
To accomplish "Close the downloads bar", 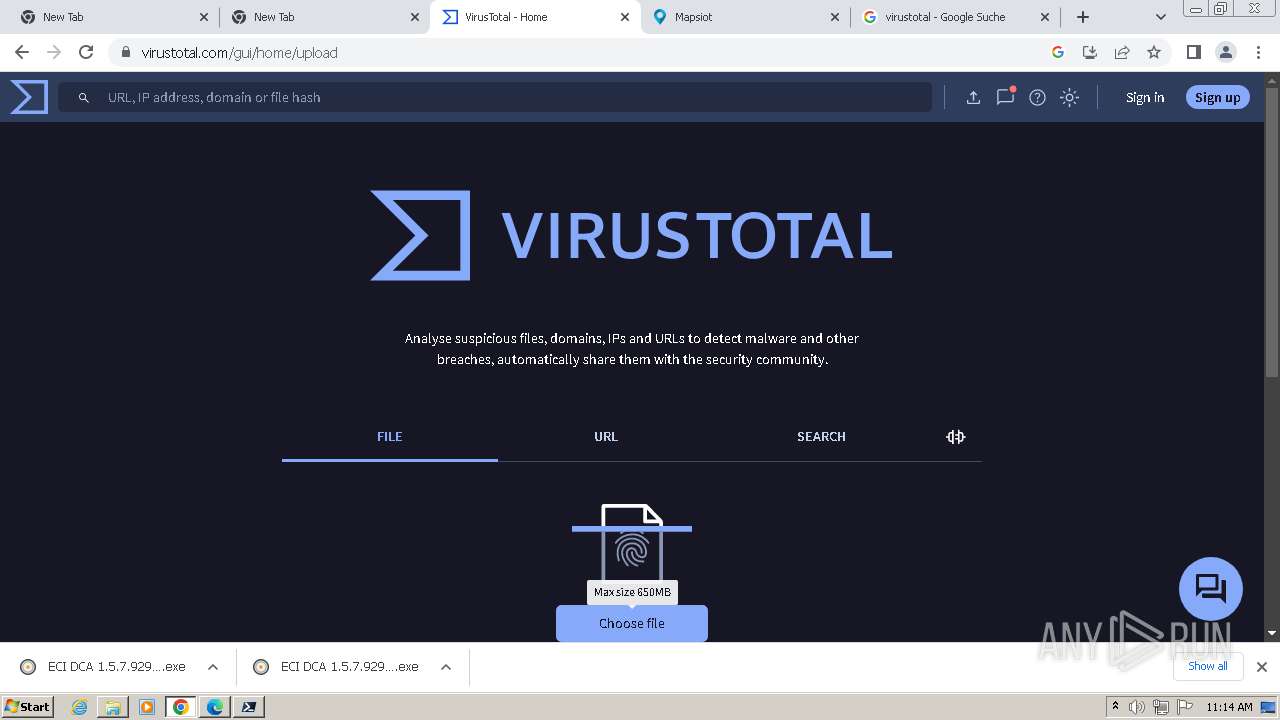I will pos(1262,666).
